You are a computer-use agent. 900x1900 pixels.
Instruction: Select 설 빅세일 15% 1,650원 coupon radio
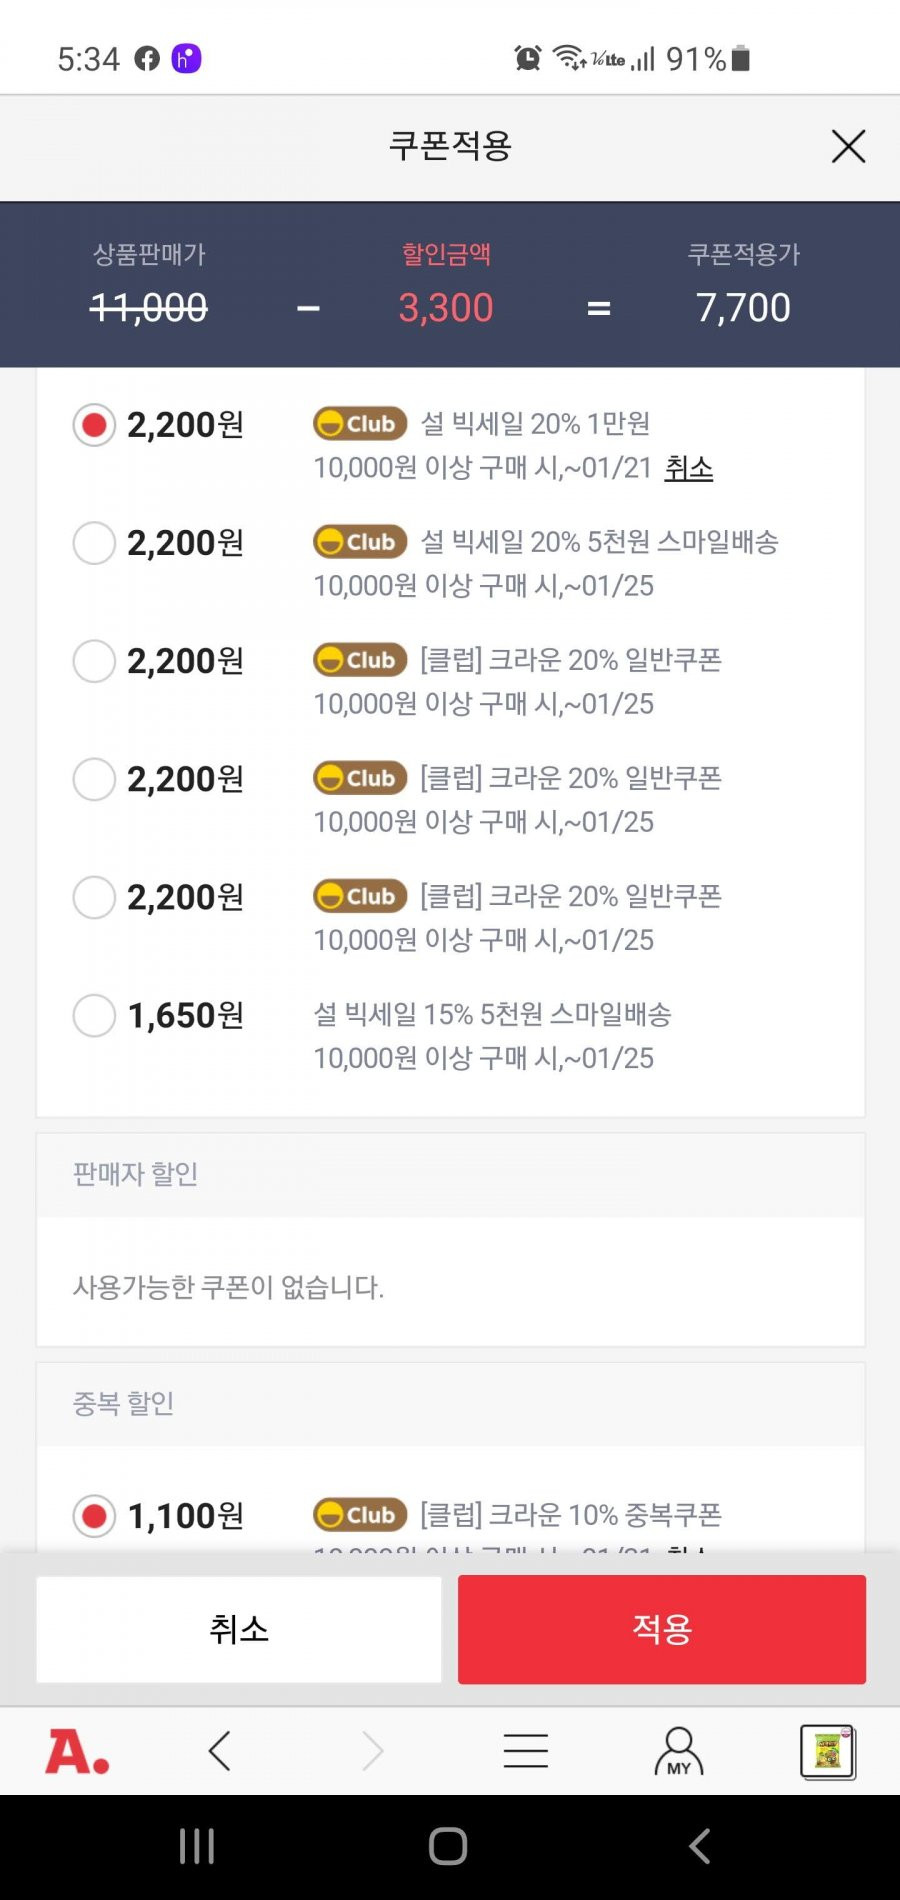point(94,1015)
